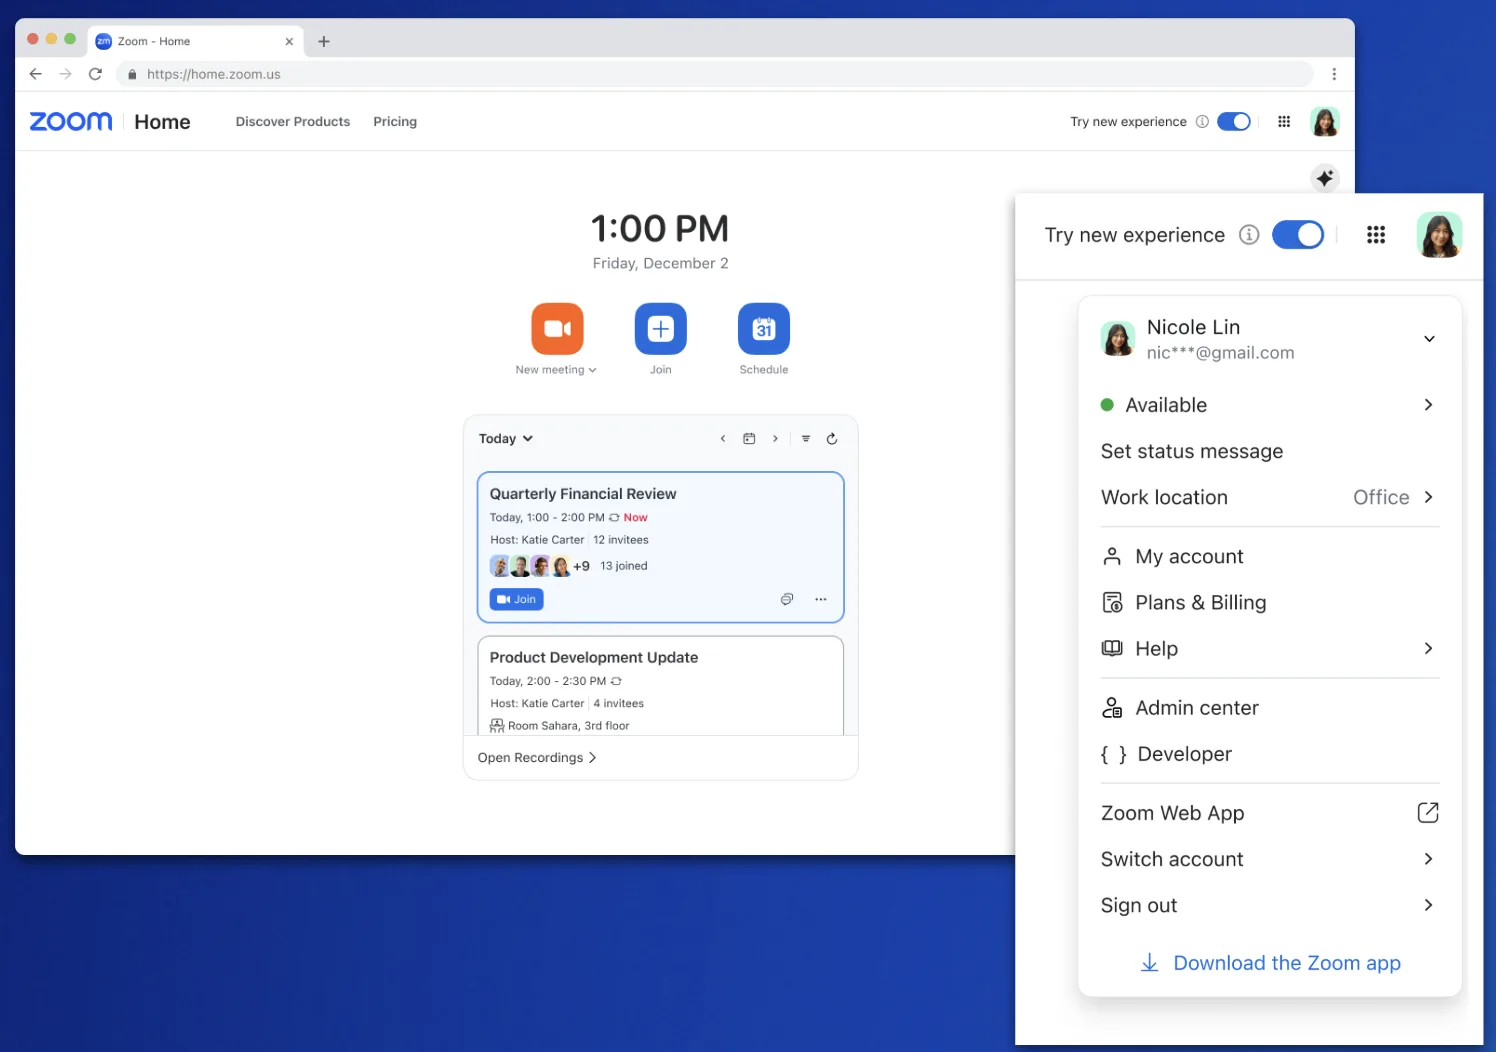Go to previous day in calendar widget

pos(723,439)
